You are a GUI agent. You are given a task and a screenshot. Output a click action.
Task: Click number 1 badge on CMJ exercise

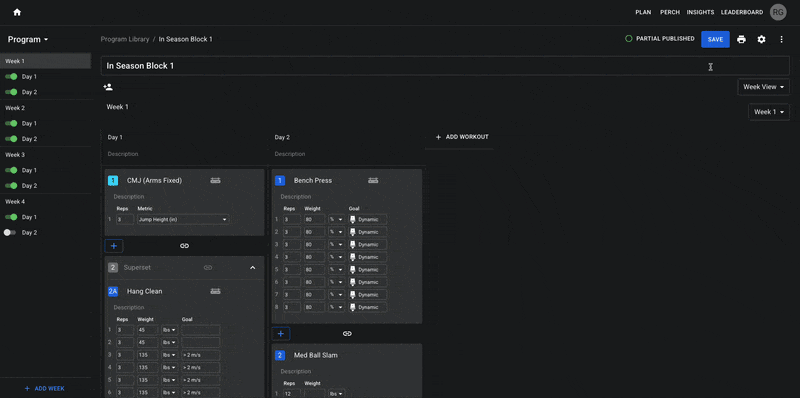(113, 180)
